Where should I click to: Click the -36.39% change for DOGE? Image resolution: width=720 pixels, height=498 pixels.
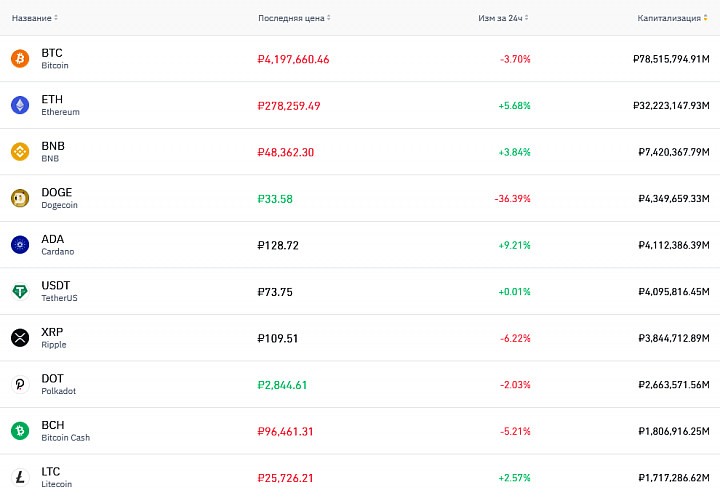coord(512,199)
